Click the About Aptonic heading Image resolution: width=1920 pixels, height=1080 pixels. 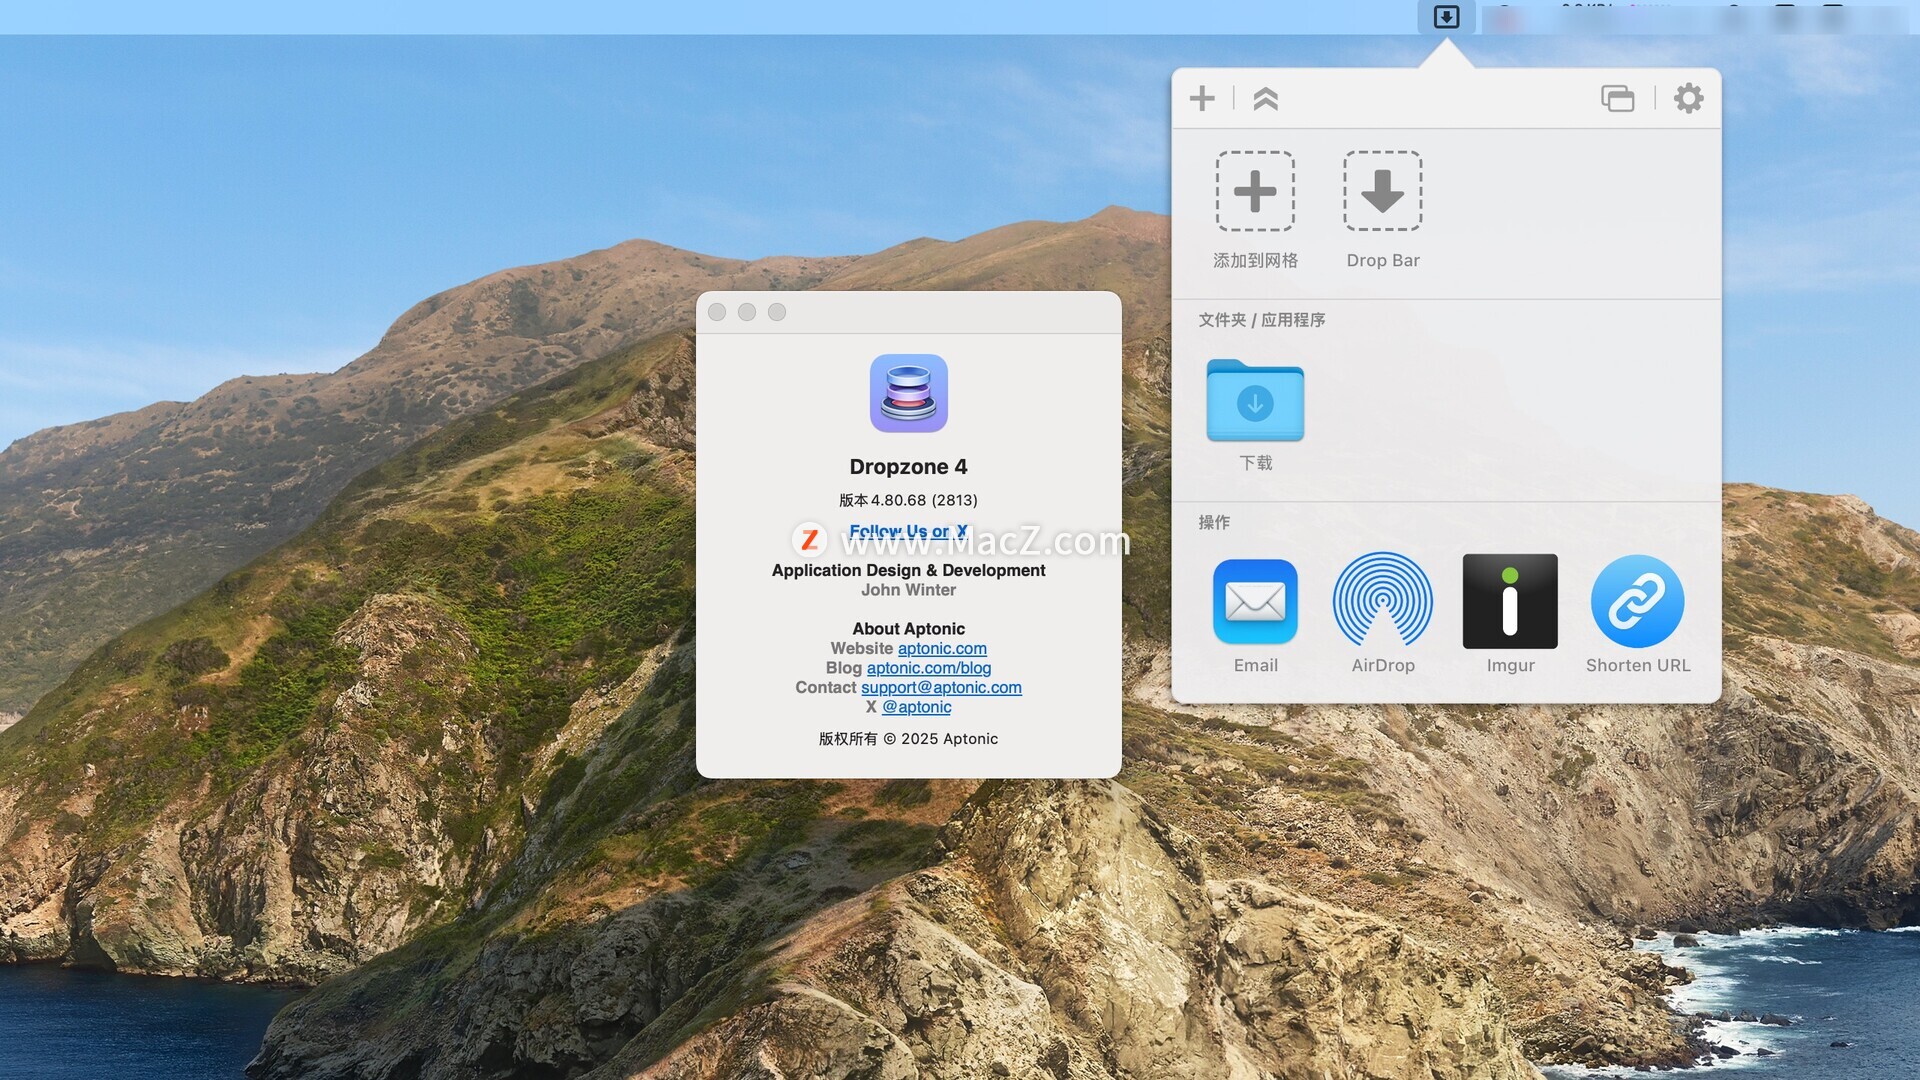coord(908,629)
